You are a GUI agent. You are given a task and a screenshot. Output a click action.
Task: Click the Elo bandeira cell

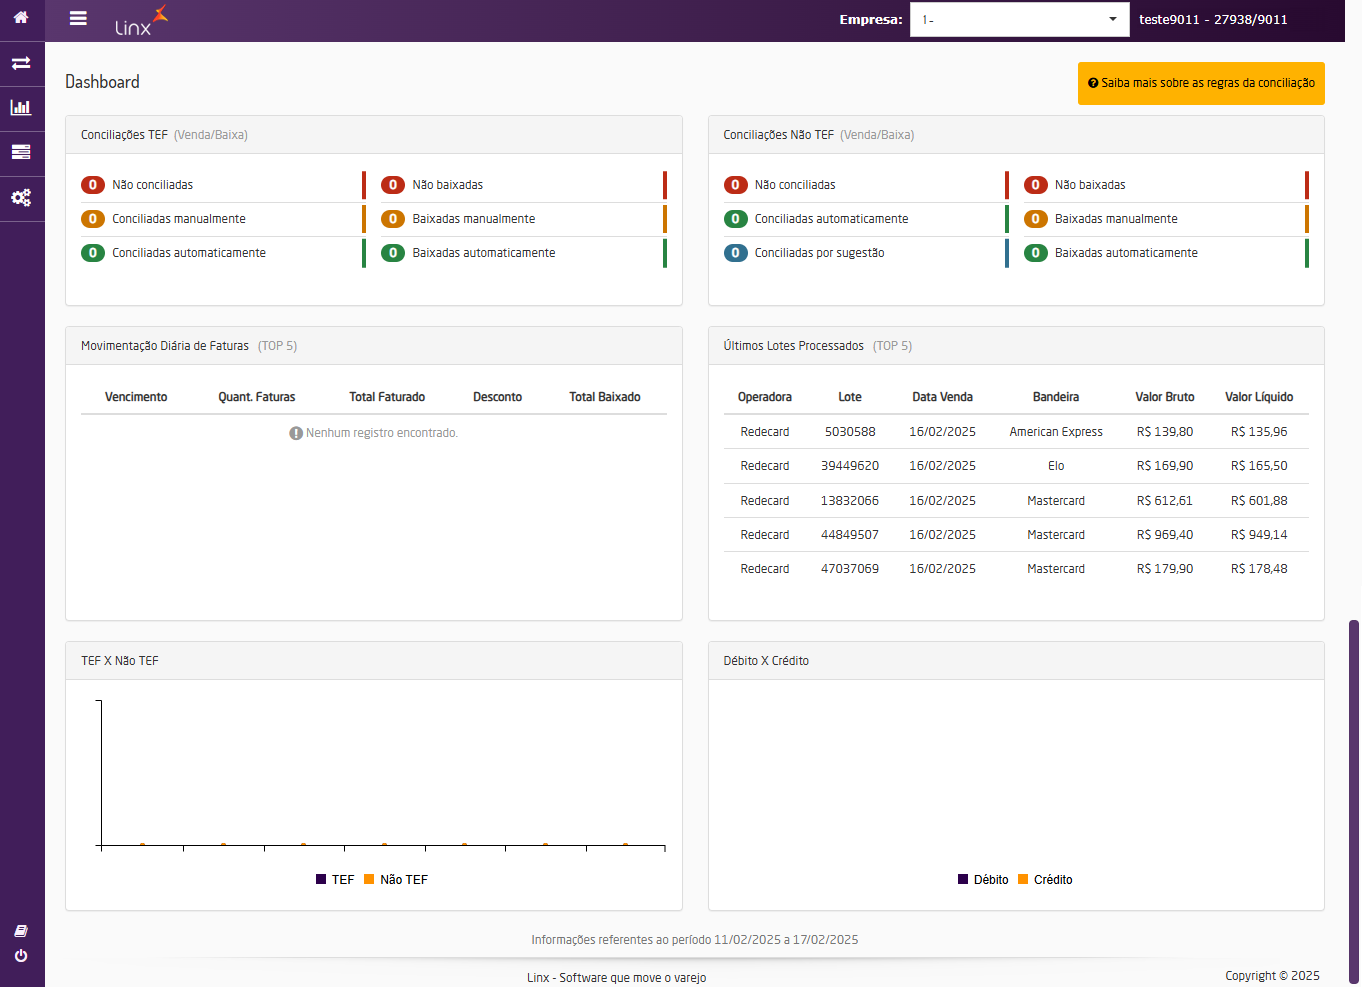coord(1056,466)
